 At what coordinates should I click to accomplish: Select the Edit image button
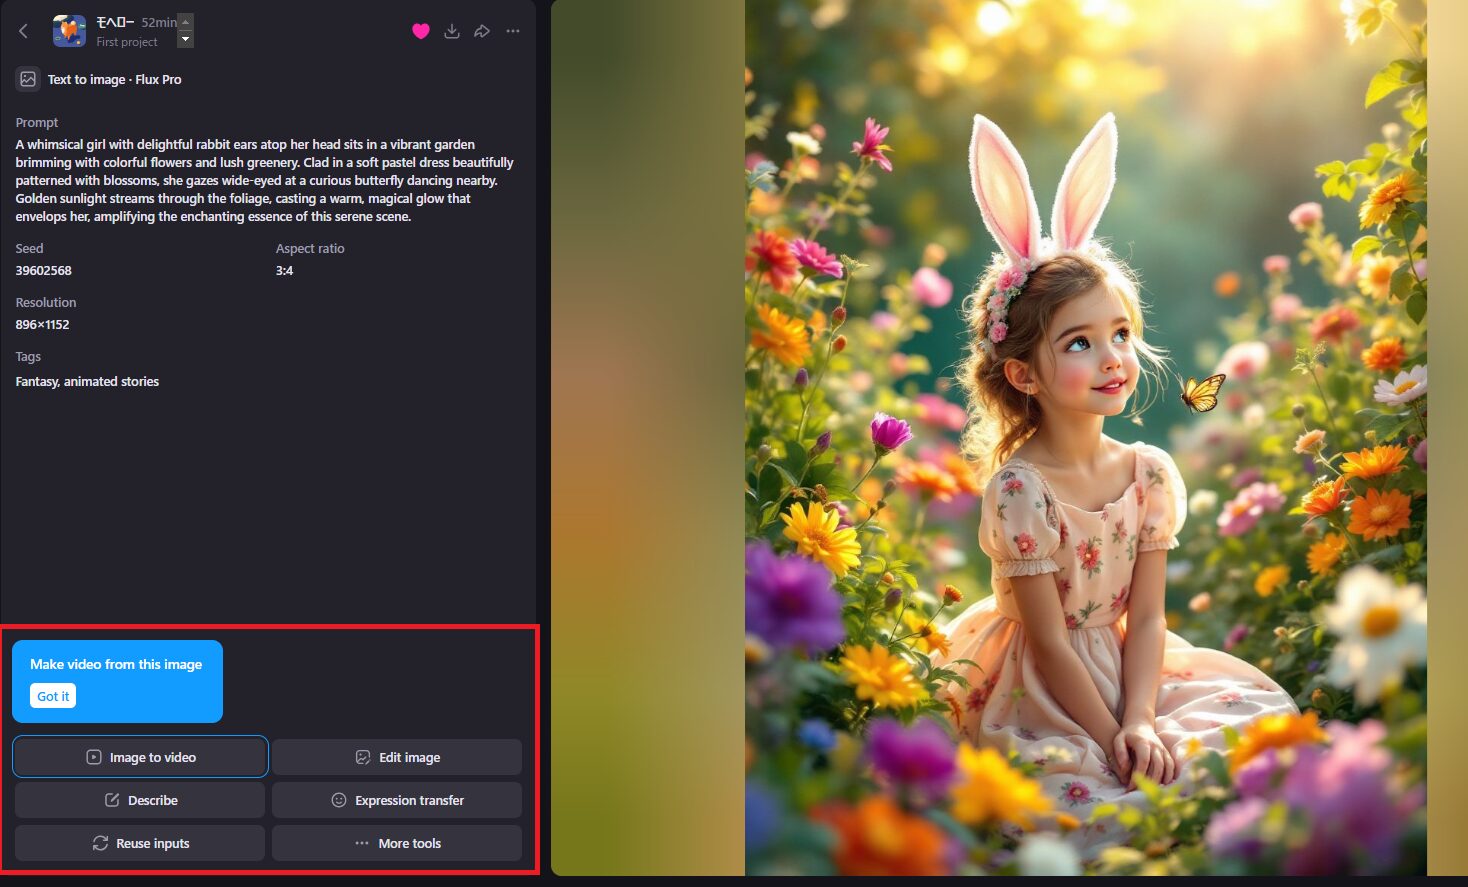tap(397, 757)
